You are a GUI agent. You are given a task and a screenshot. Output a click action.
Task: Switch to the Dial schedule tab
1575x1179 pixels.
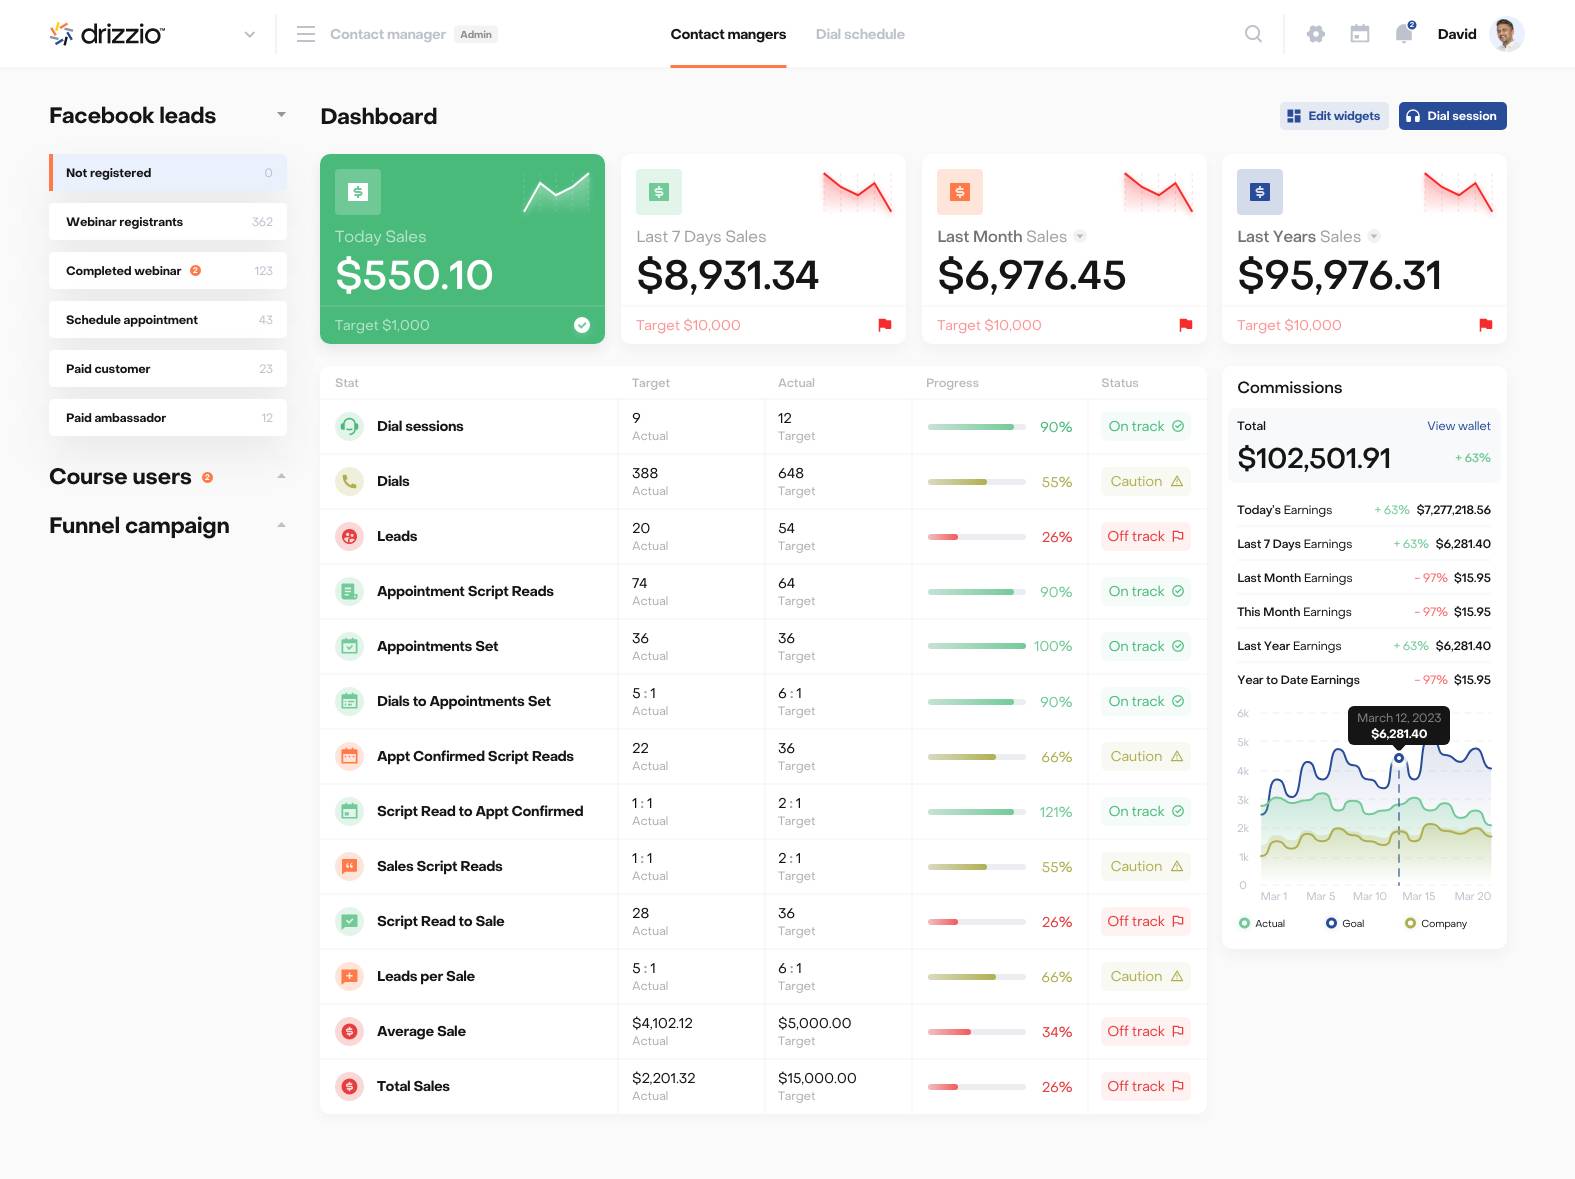pyautogui.click(x=860, y=34)
